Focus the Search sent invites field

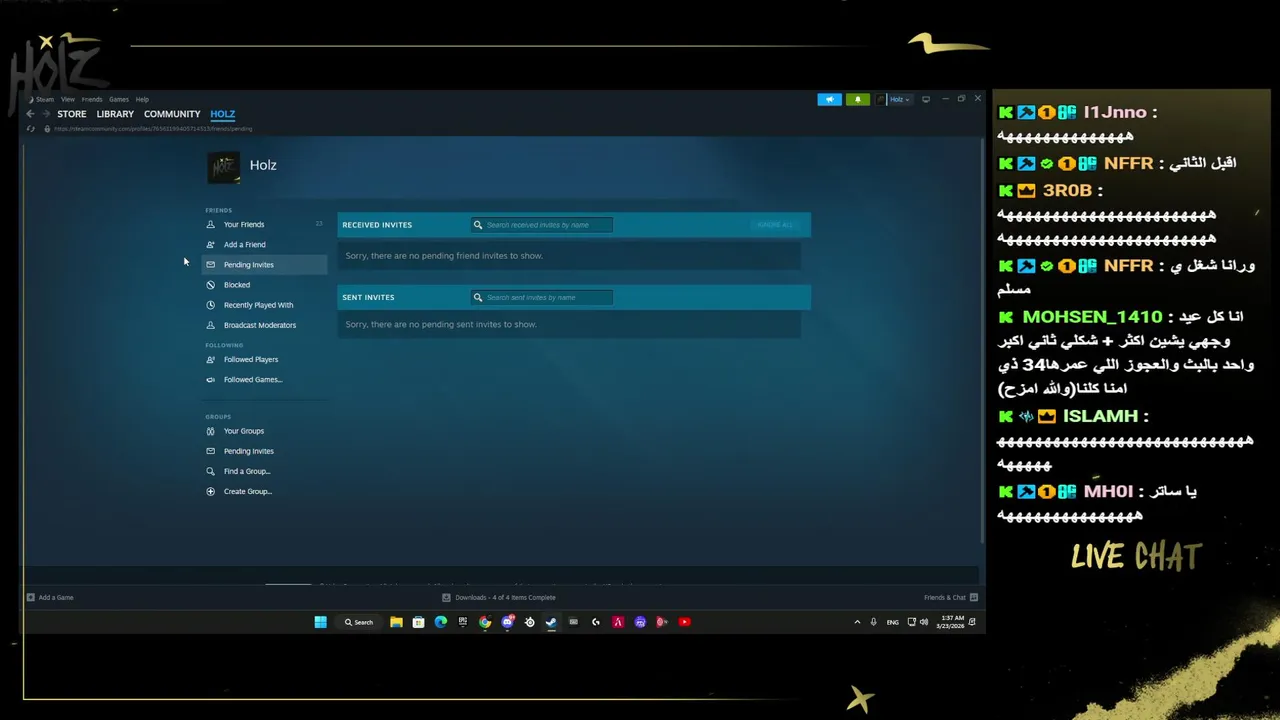click(541, 297)
